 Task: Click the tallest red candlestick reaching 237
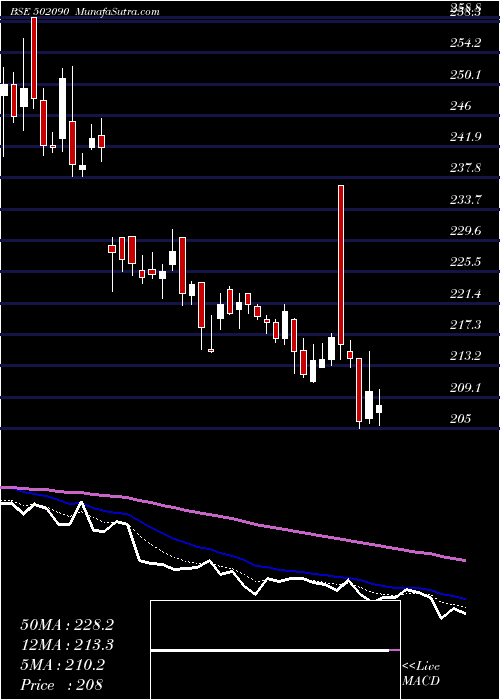(341, 265)
